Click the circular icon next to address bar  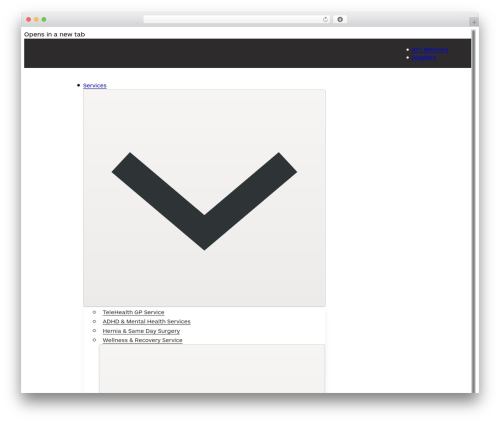(x=340, y=19)
